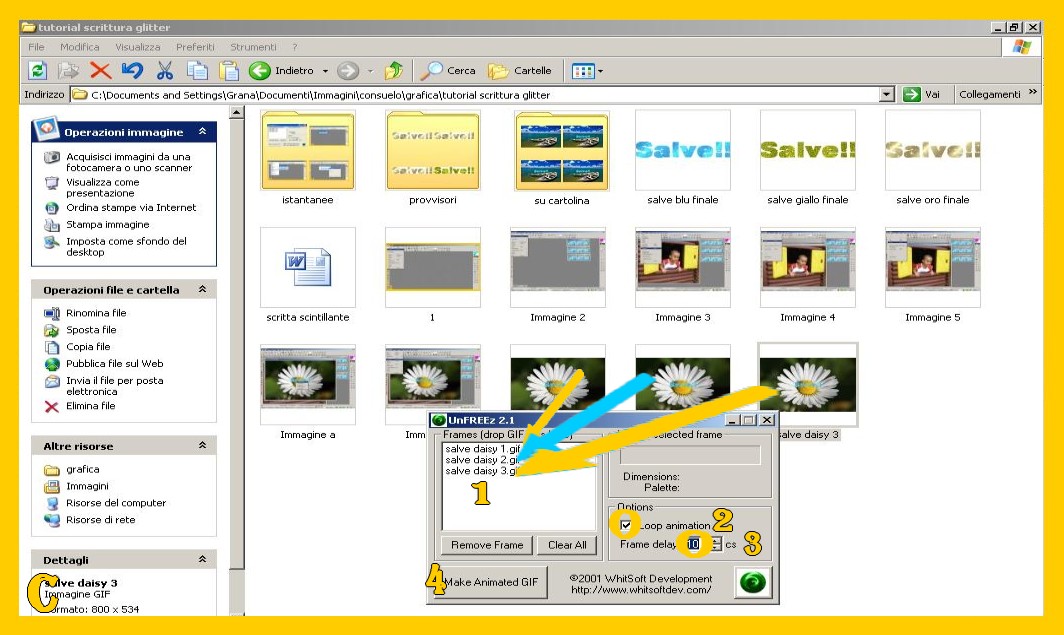1064x635 pixels.
Task: Click the Paste clipboard icon
Action: [230, 71]
